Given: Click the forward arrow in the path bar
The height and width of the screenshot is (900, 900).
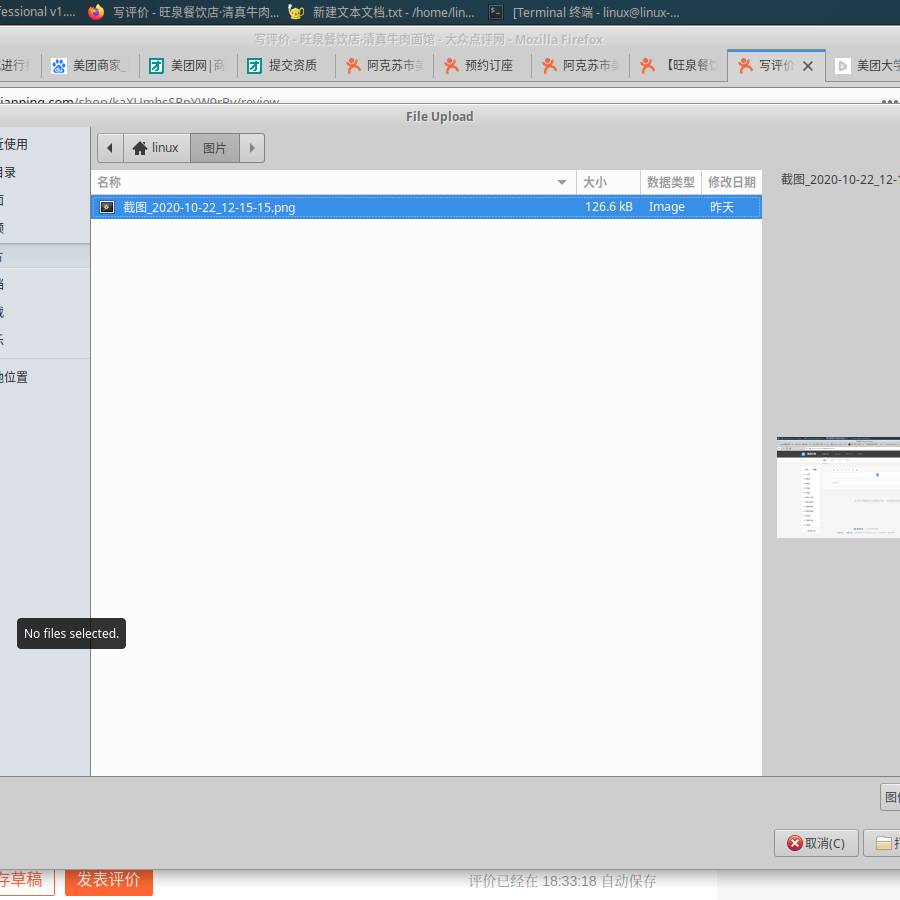Looking at the screenshot, I should point(252,148).
